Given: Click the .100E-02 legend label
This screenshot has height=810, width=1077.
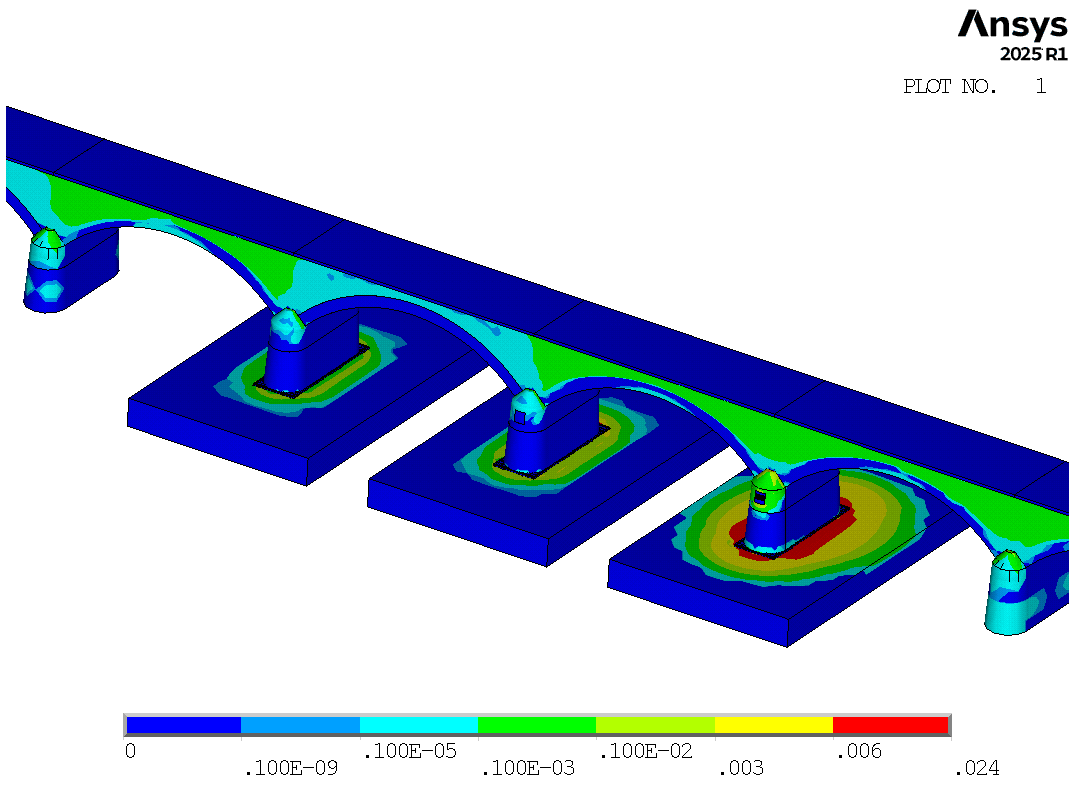Looking at the screenshot, I should [646, 751].
